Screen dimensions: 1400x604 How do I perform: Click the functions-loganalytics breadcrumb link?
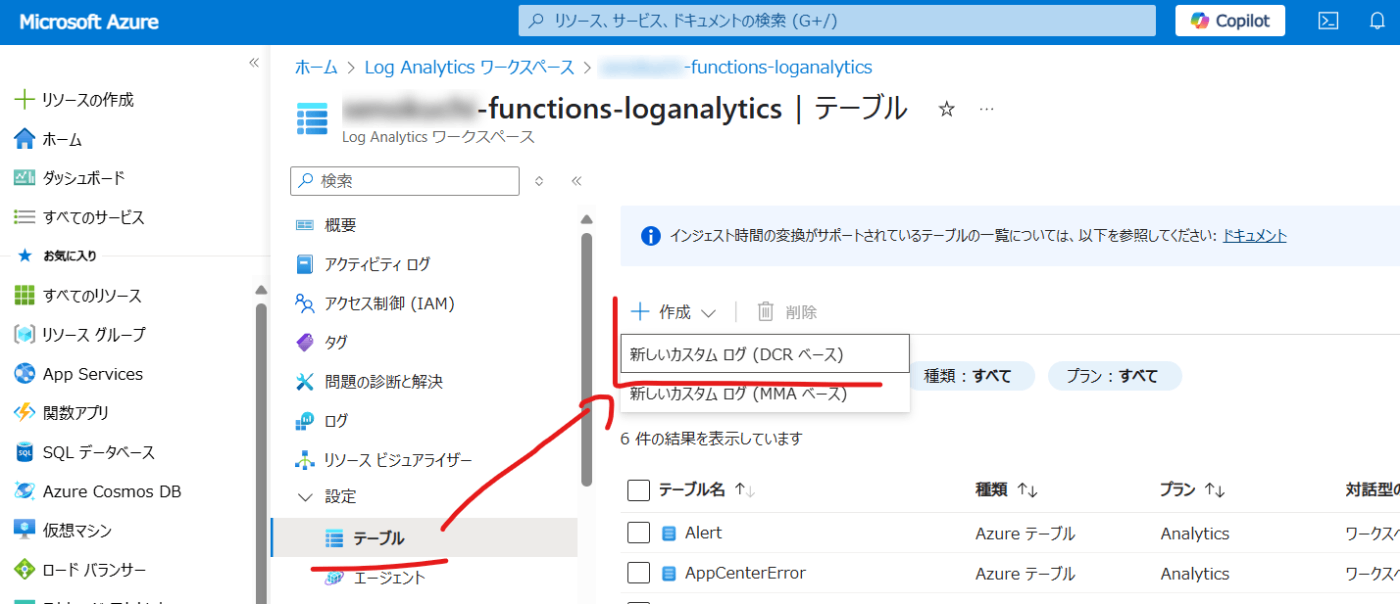point(736,67)
